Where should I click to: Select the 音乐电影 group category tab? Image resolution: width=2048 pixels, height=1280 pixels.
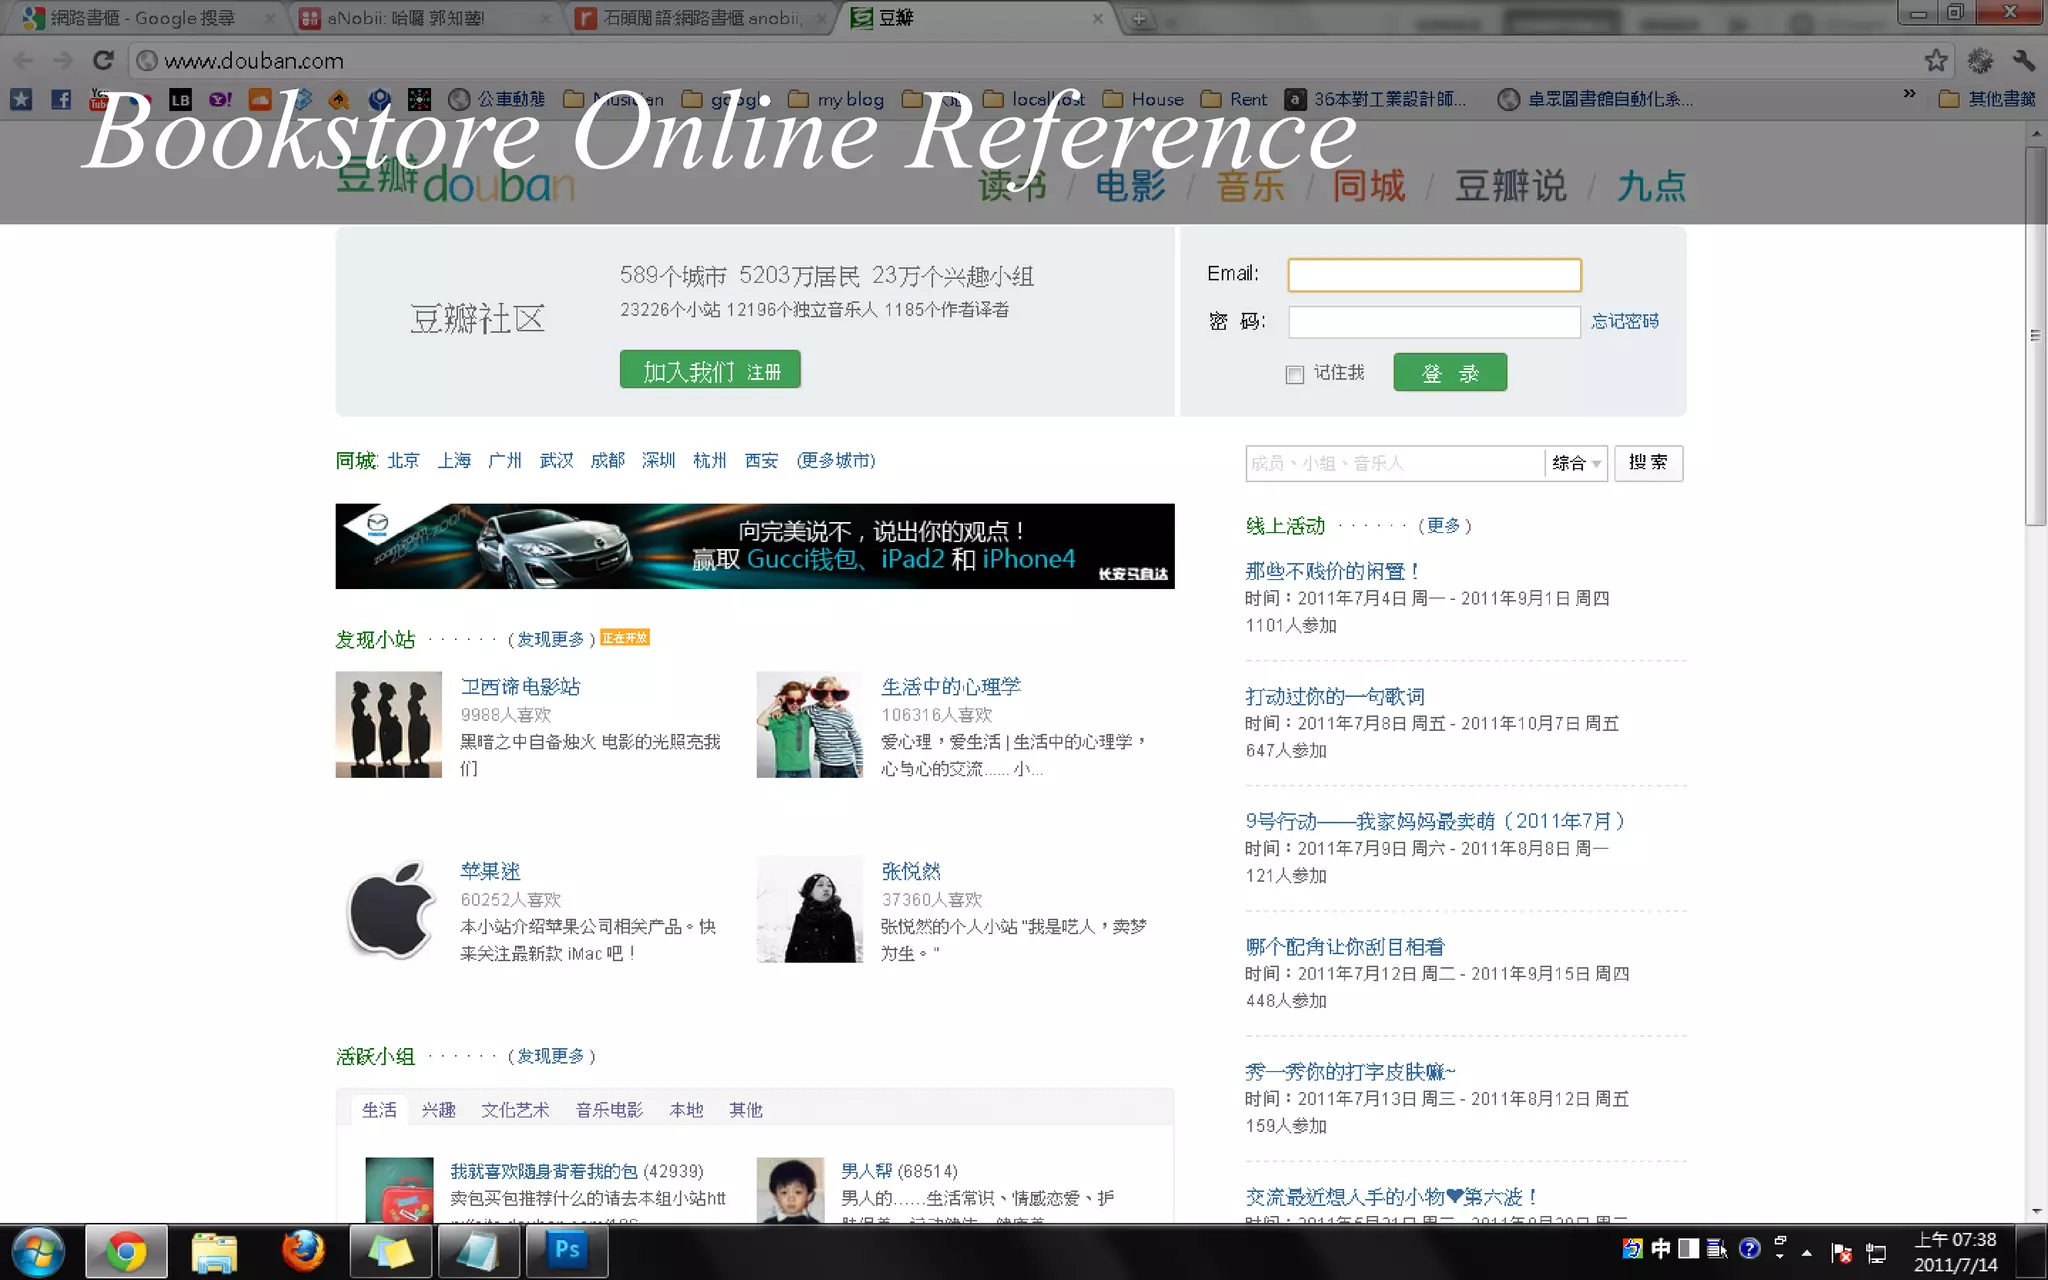pos(609,1110)
